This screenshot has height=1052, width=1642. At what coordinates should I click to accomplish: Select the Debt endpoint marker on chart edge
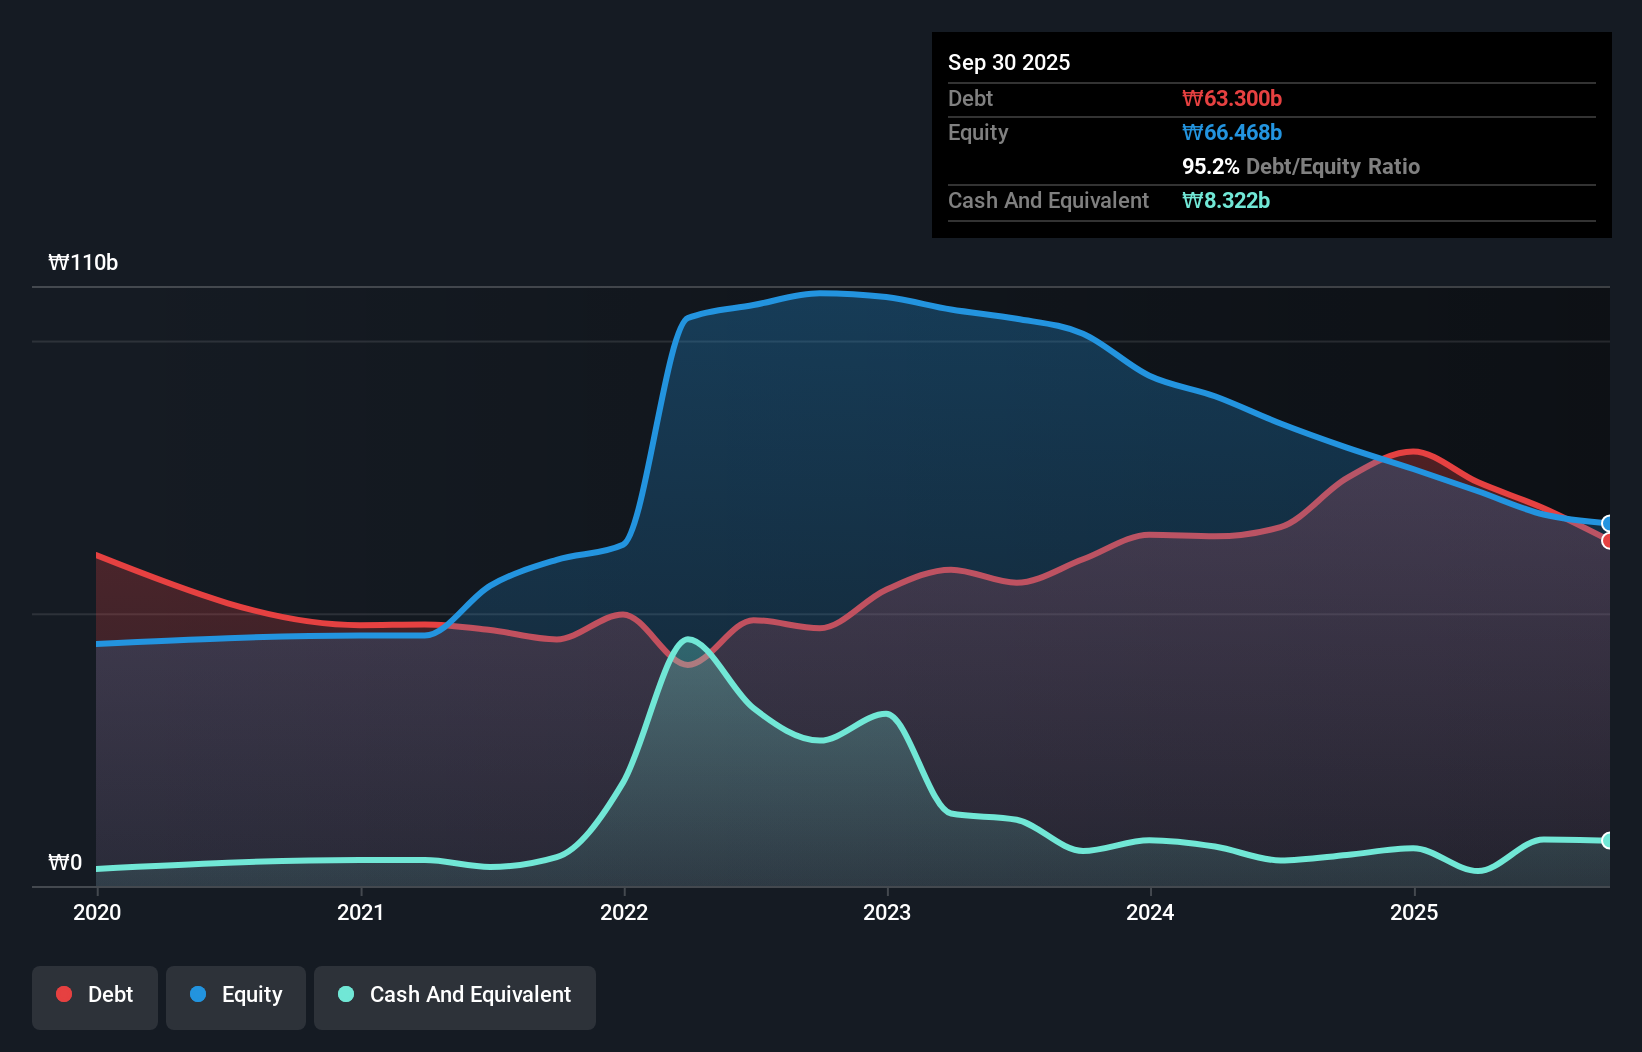(x=1608, y=541)
